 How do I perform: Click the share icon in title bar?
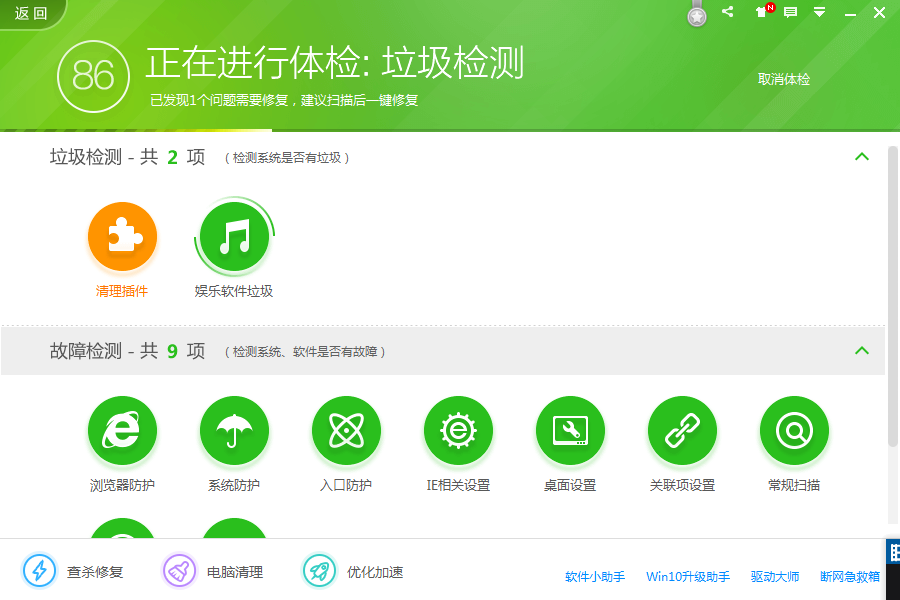click(x=727, y=12)
